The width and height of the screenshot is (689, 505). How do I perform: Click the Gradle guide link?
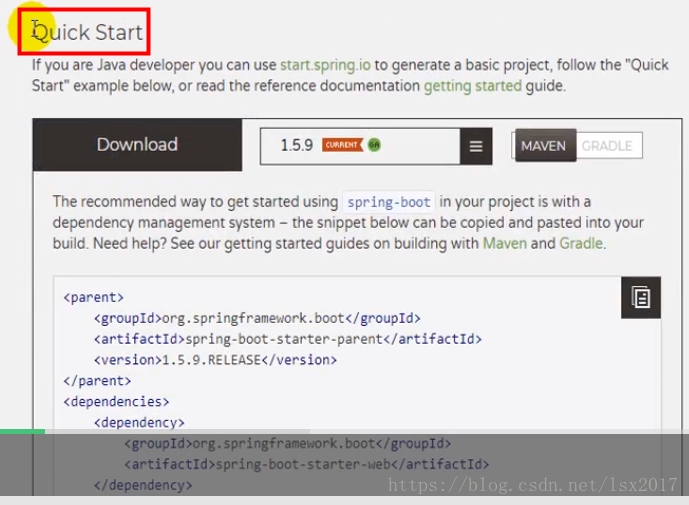click(581, 243)
